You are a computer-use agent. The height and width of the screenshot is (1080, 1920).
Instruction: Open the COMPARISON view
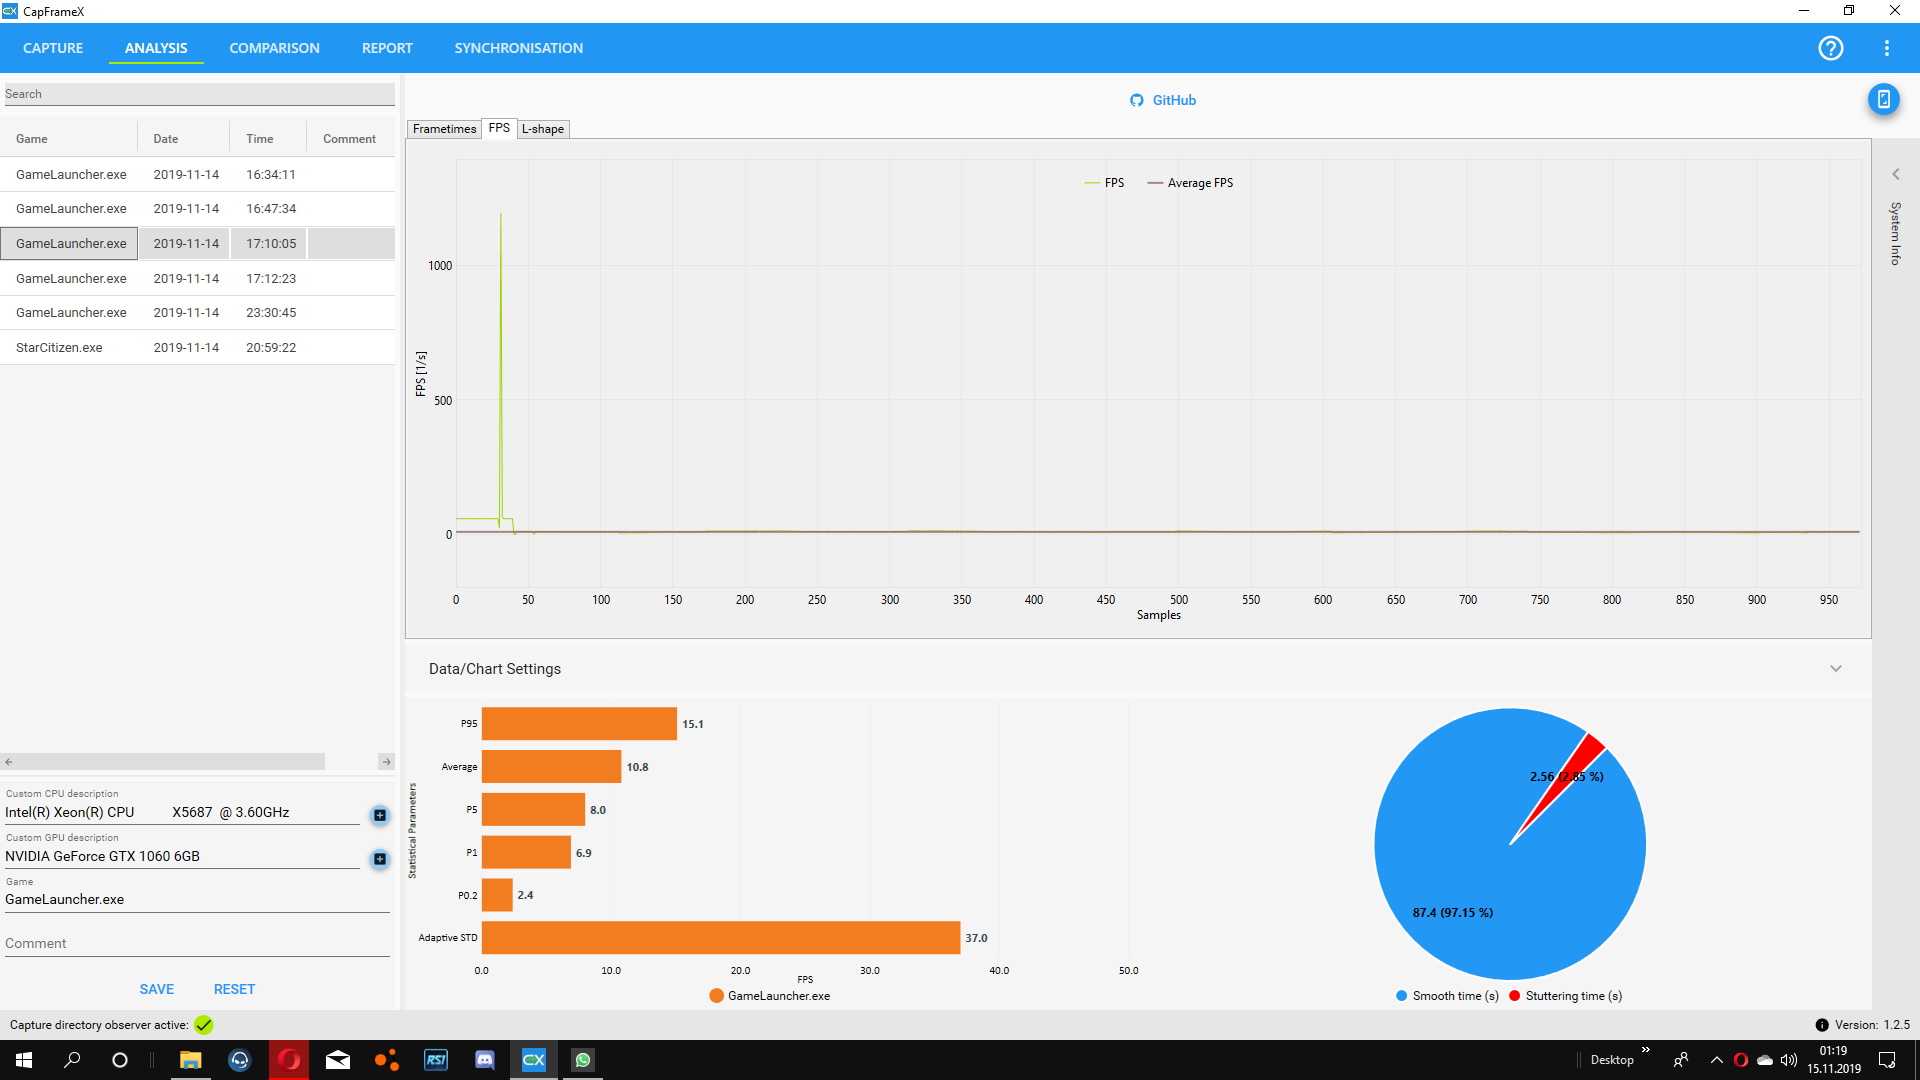click(x=274, y=48)
